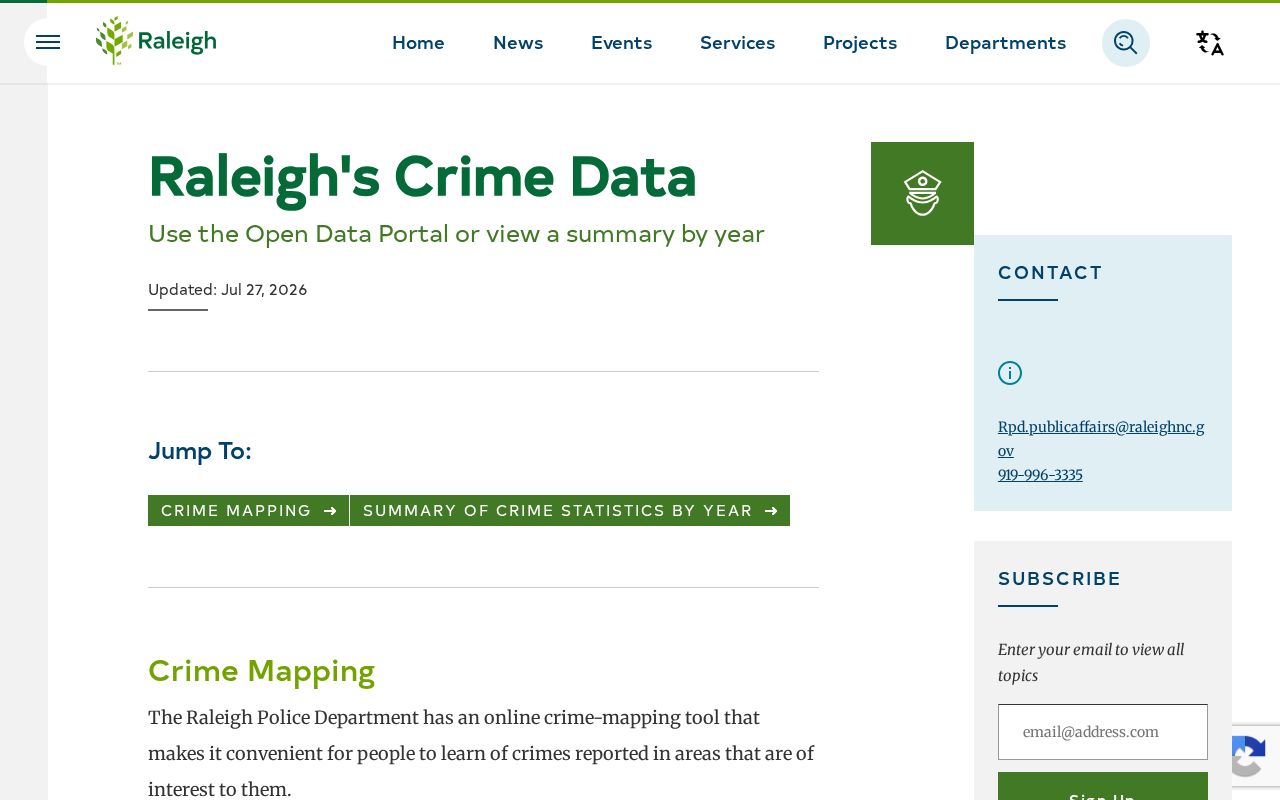Viewport: 1280px width, 800px height.
Task: Click the Raleigh tree logo
Action: click(x=156, y=41)
